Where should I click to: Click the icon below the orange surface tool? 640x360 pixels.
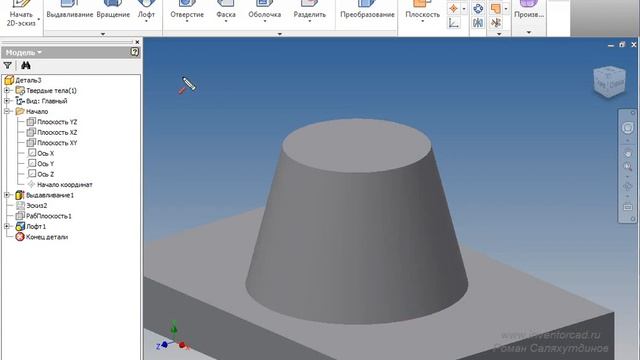(496, 22)
